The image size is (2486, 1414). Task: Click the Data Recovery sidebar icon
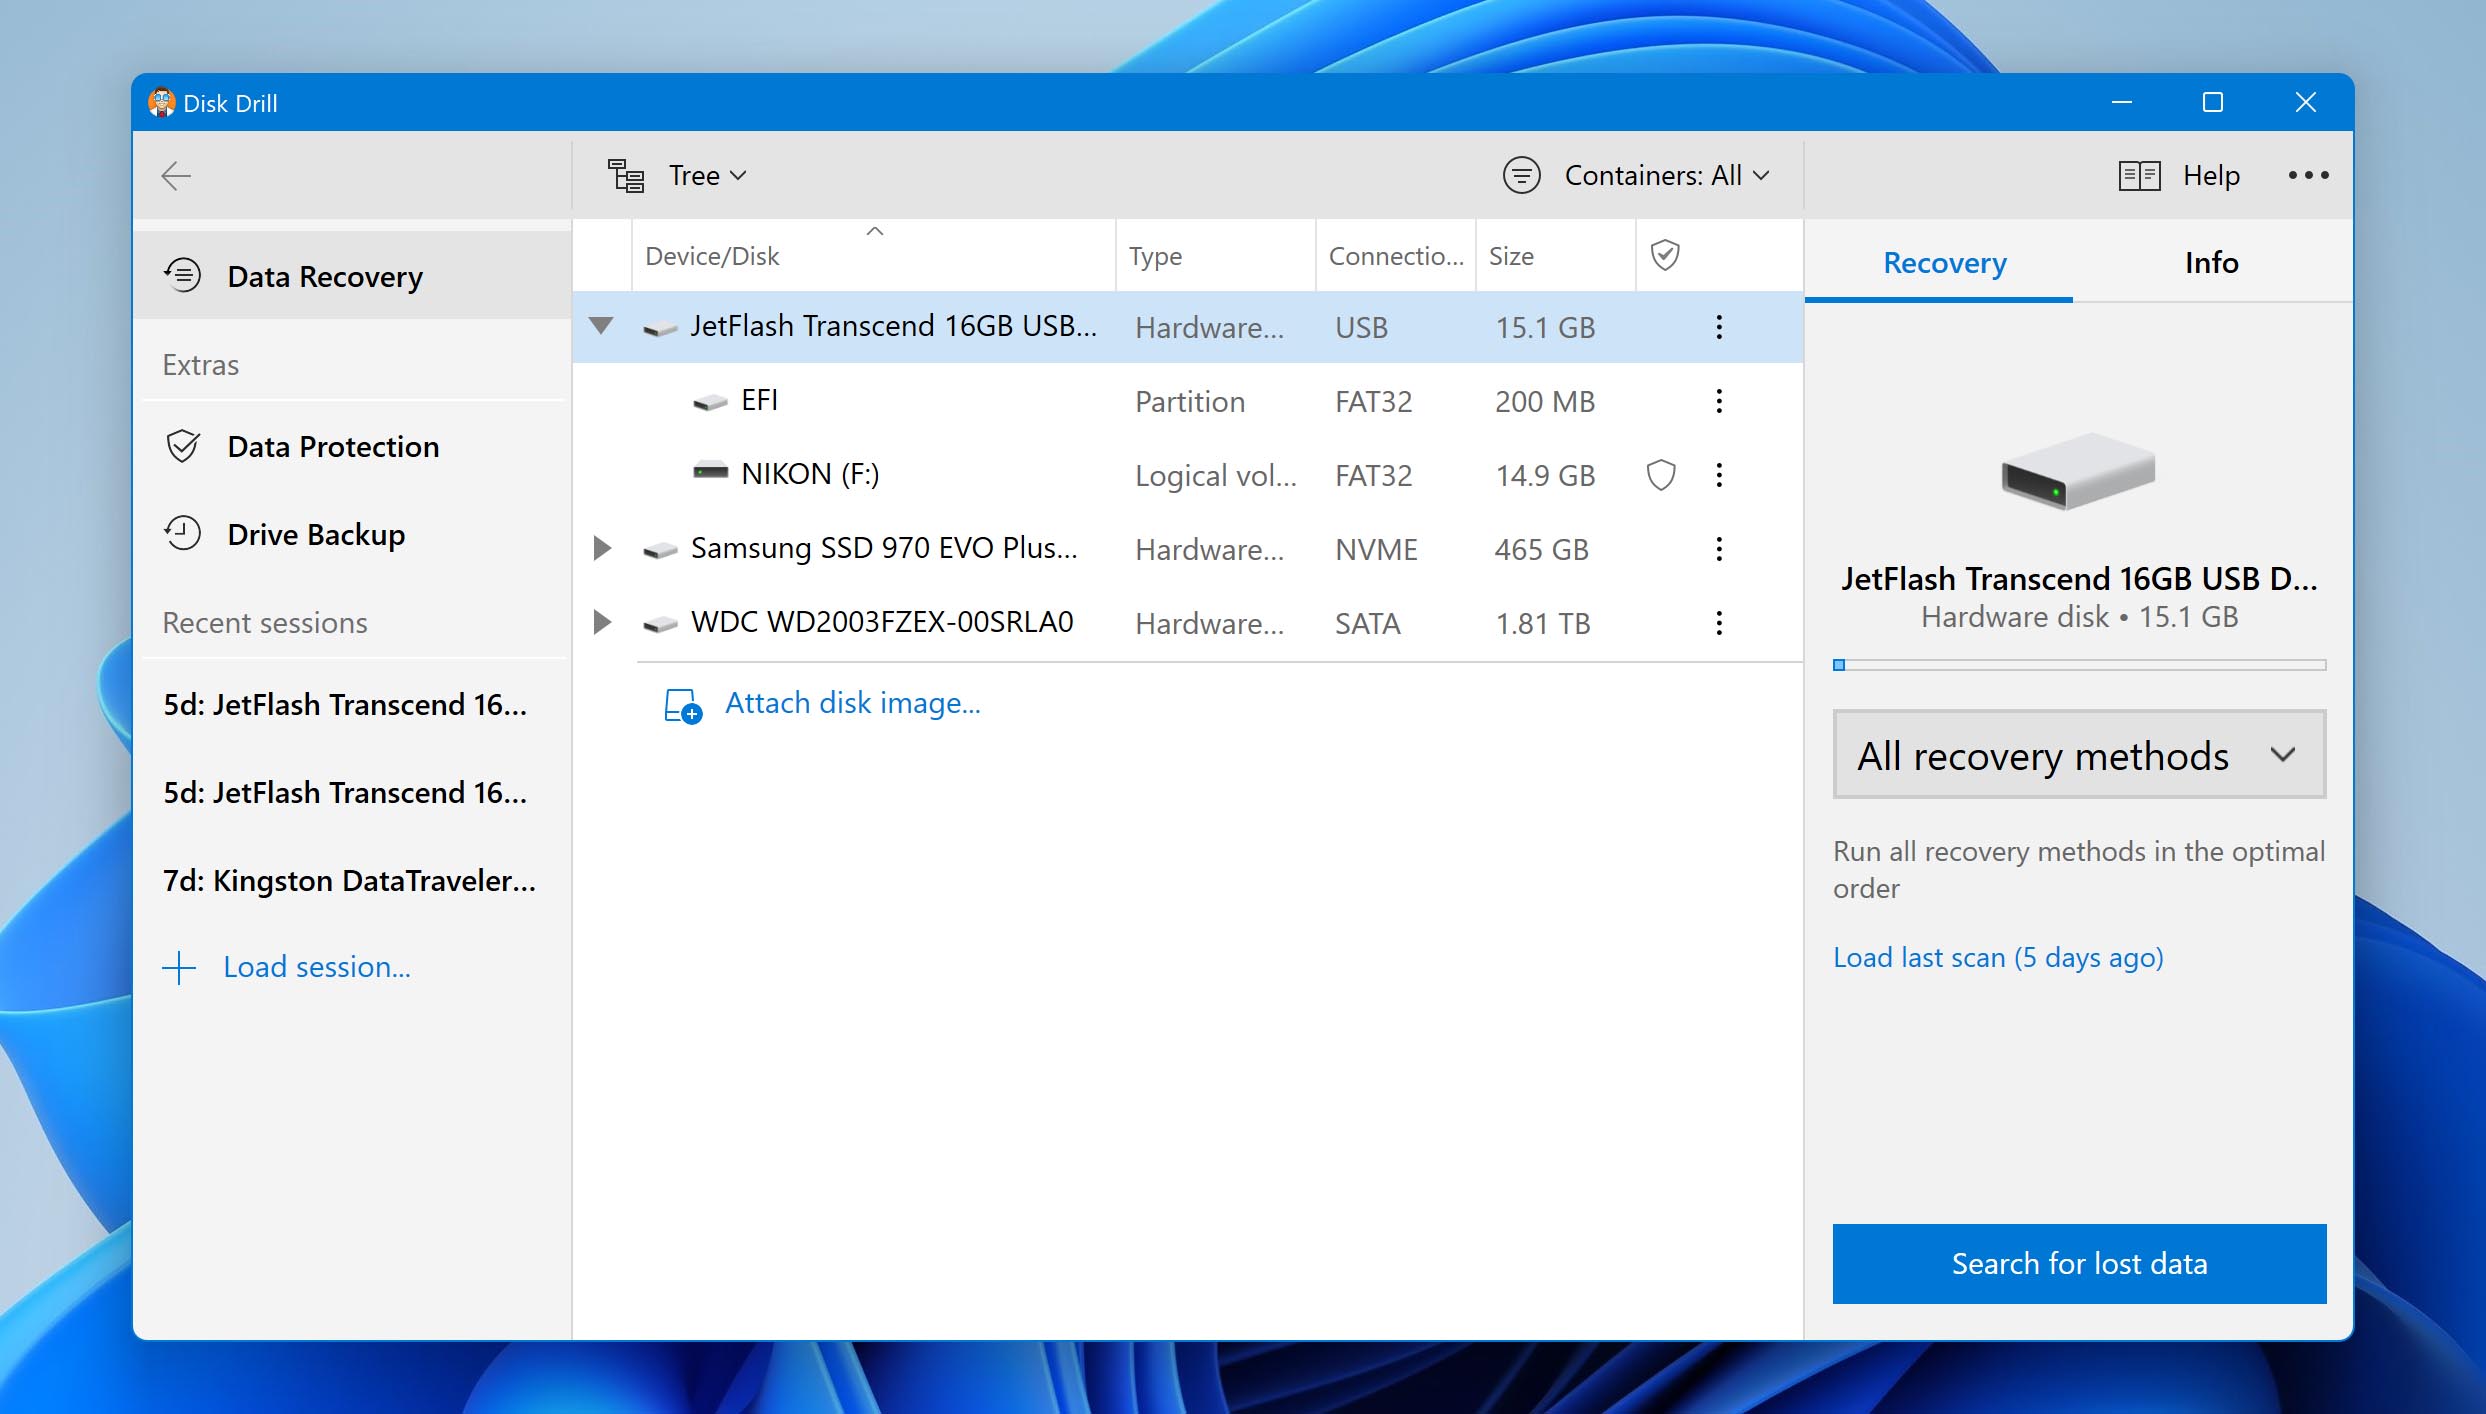(184, 277)
